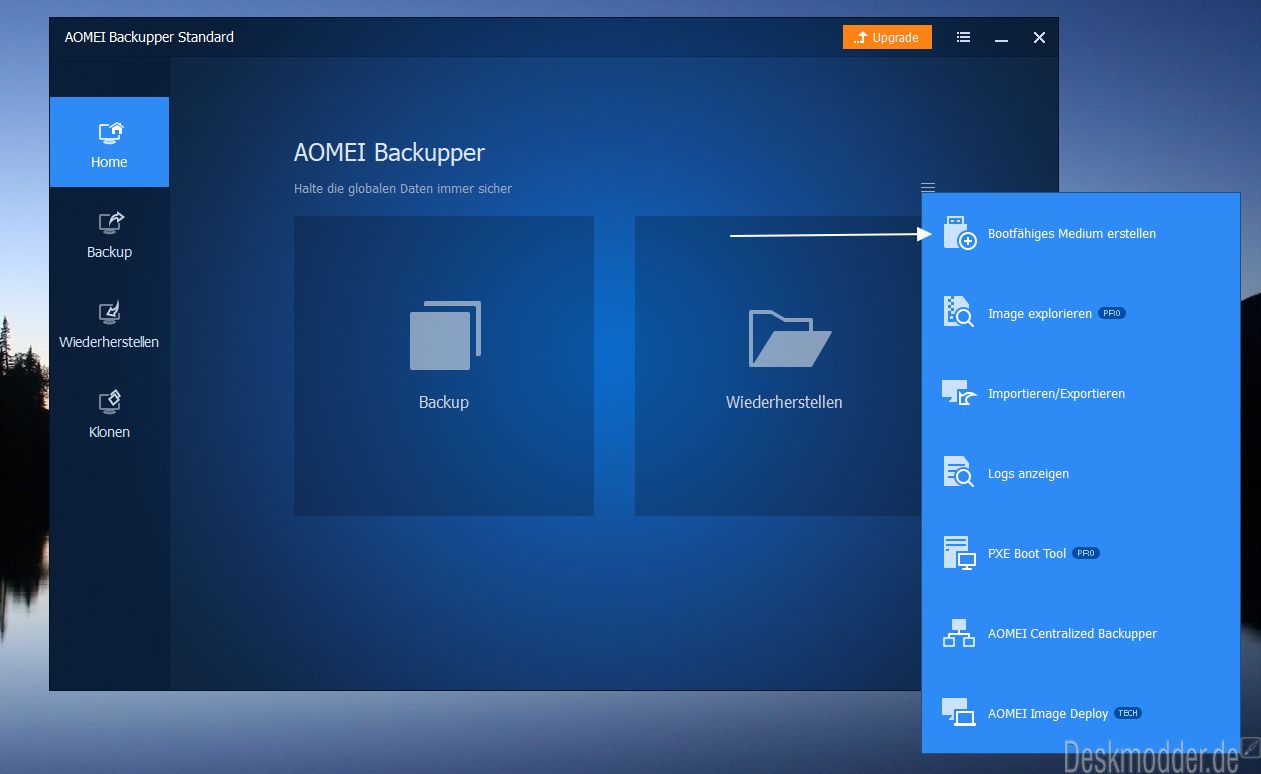Click the Logs anzeigen document icon
The height and width of the screenshot is (774, 1261).
click(958, 472)
